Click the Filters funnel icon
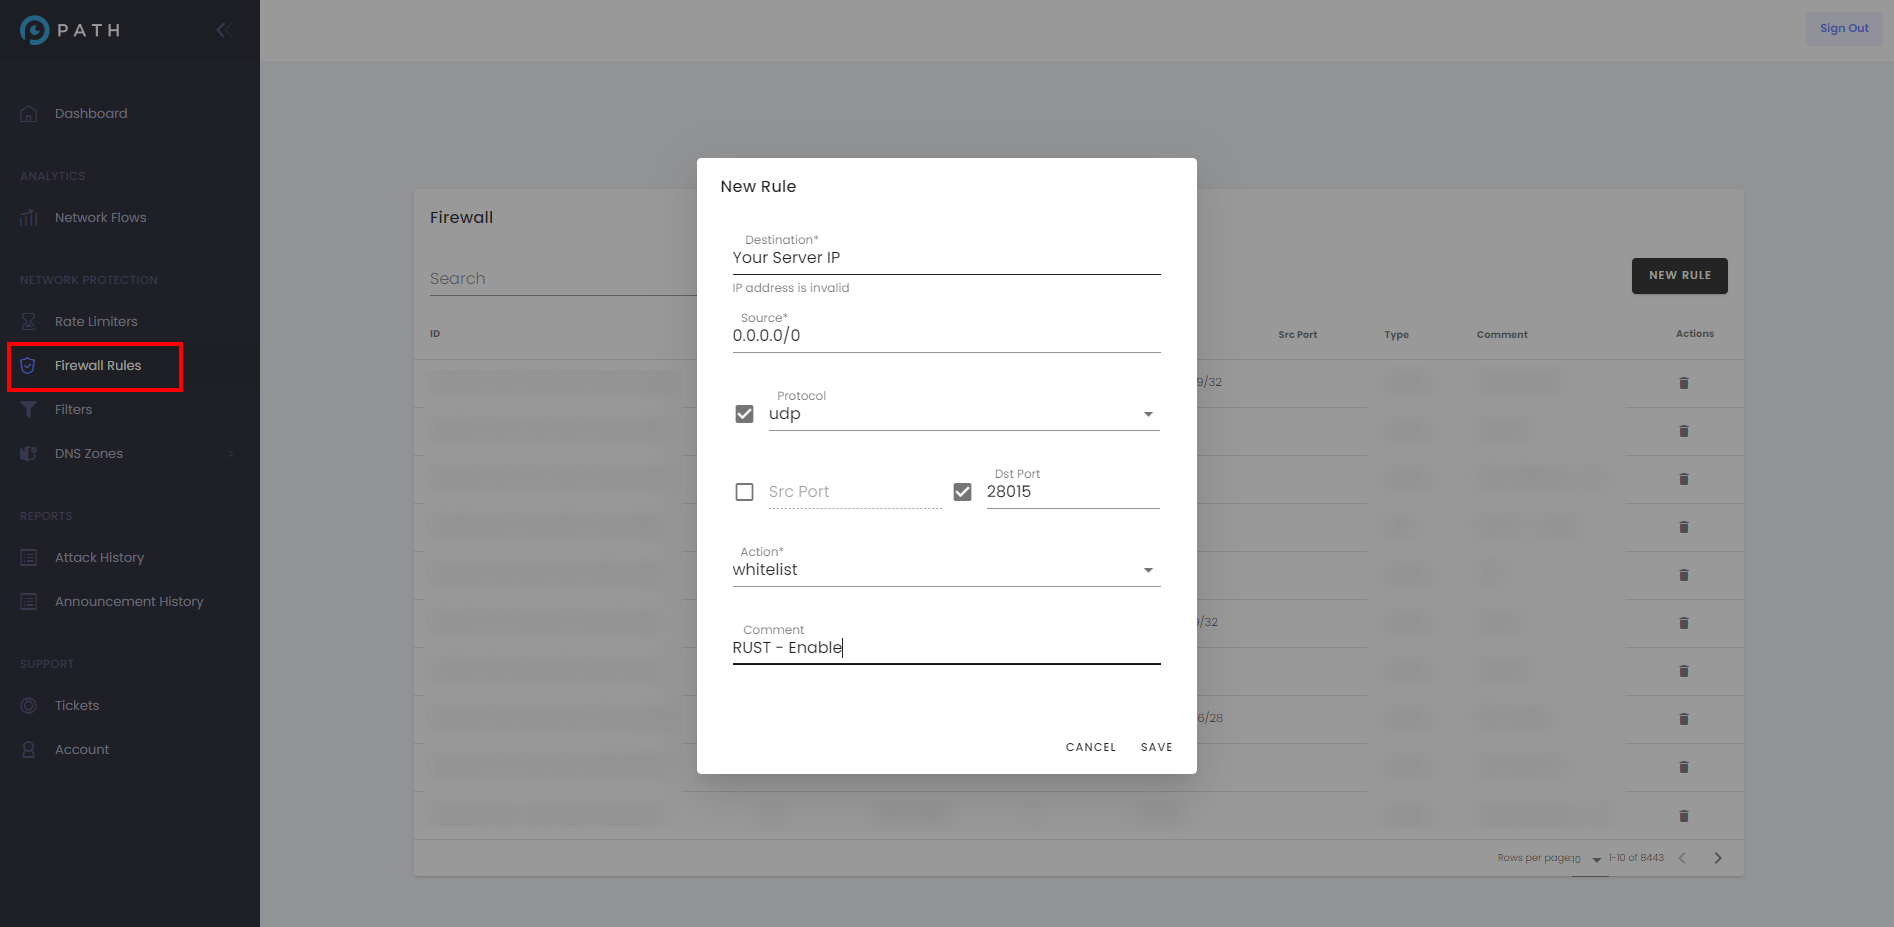 [29, 410]
